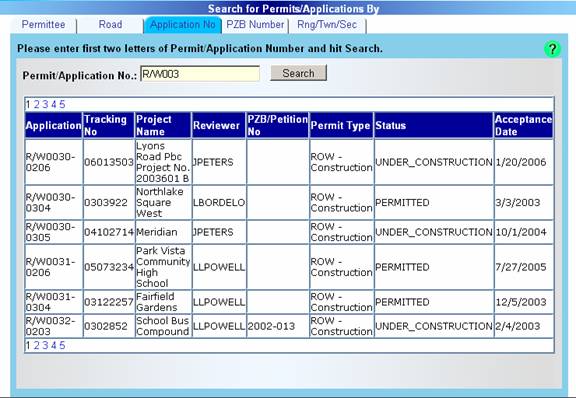Image resolution: width=576 pixels, height=398 pixels.
Task: Click the Meridian project name
Action: click(157, 232)
